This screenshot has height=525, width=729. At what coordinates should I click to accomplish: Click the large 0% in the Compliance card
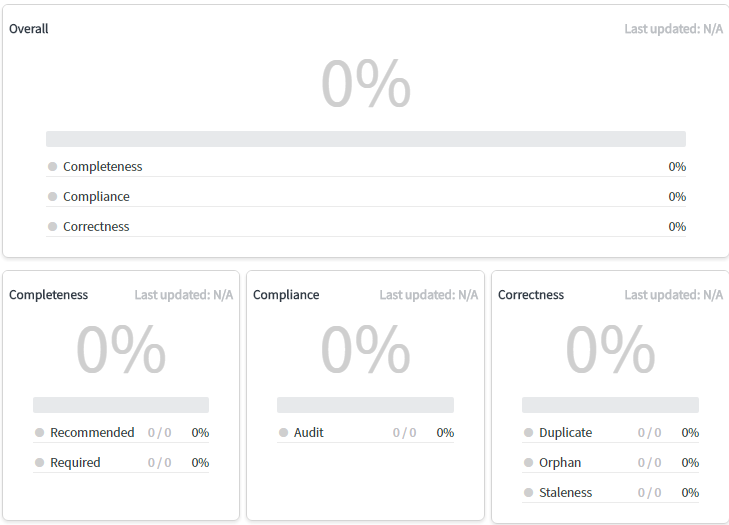pyautogui.click(x=365, y=350)
